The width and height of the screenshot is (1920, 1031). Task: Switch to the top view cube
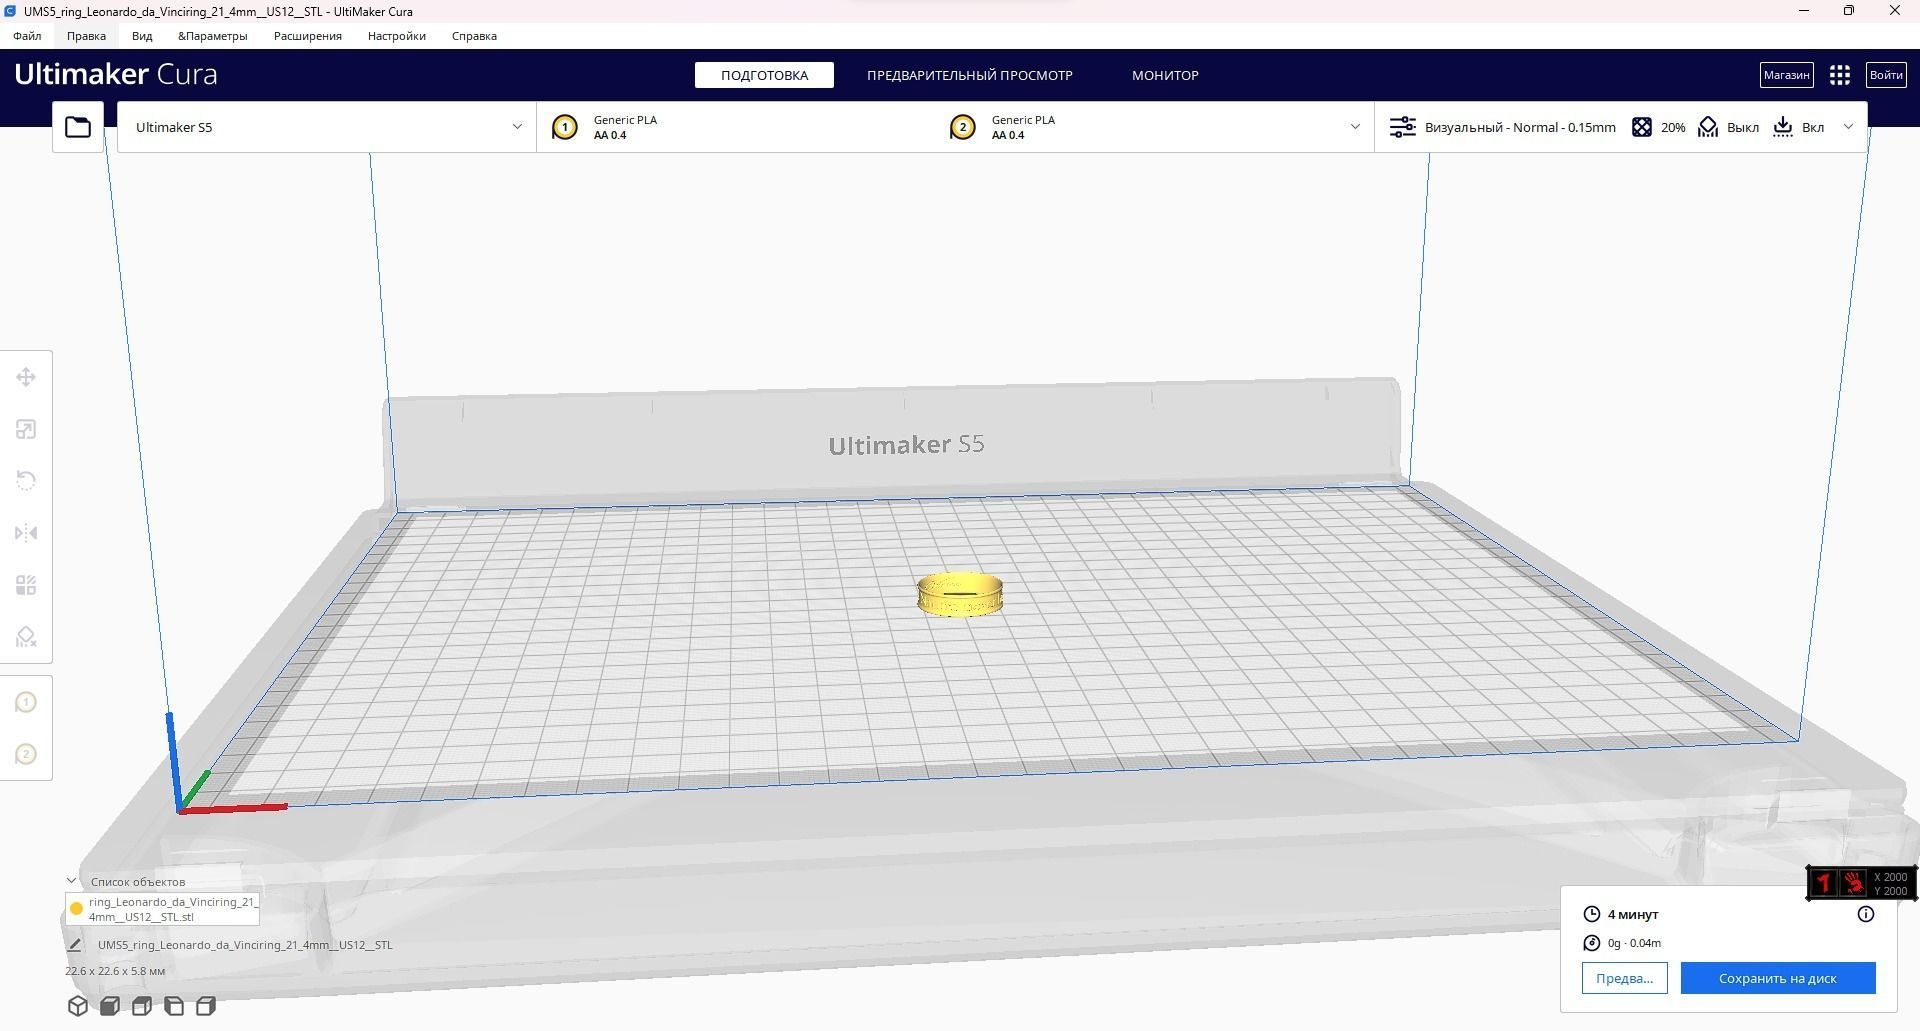click(142, 1006)
